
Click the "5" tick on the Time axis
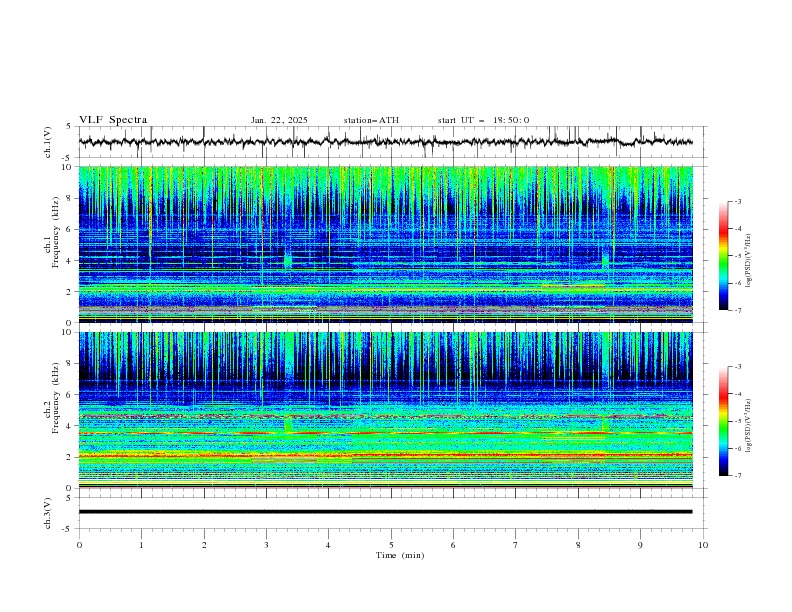pos(391,545)
